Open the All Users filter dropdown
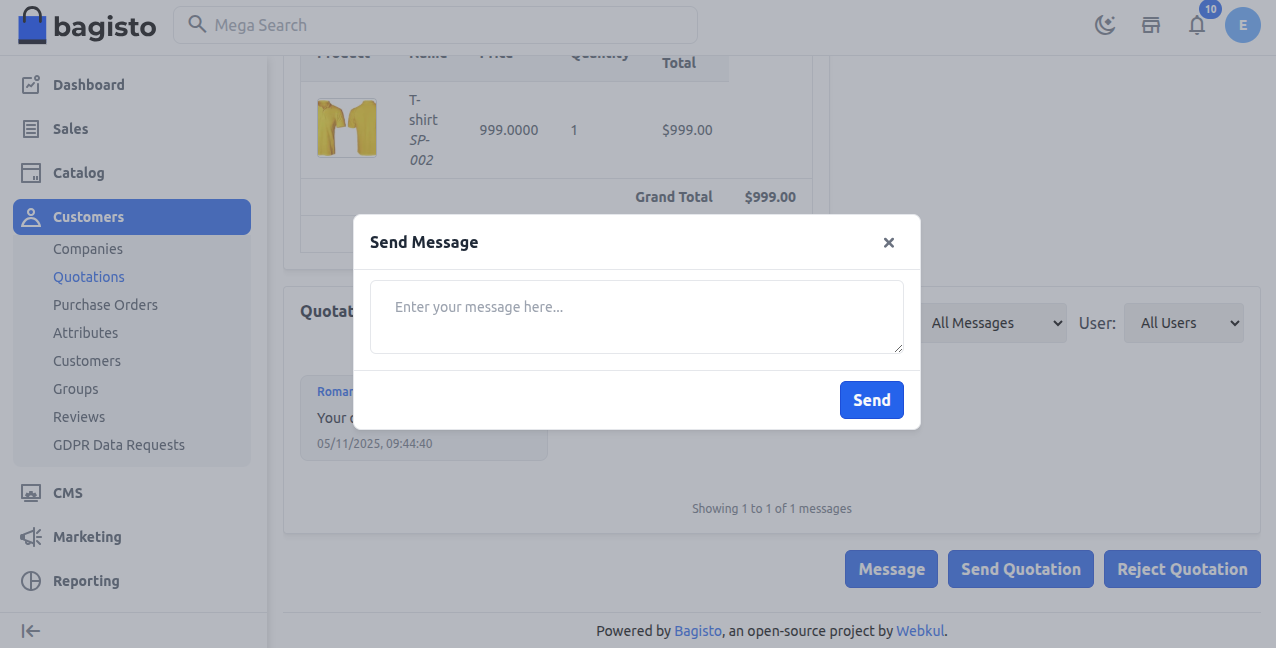 pos(1184,323)
